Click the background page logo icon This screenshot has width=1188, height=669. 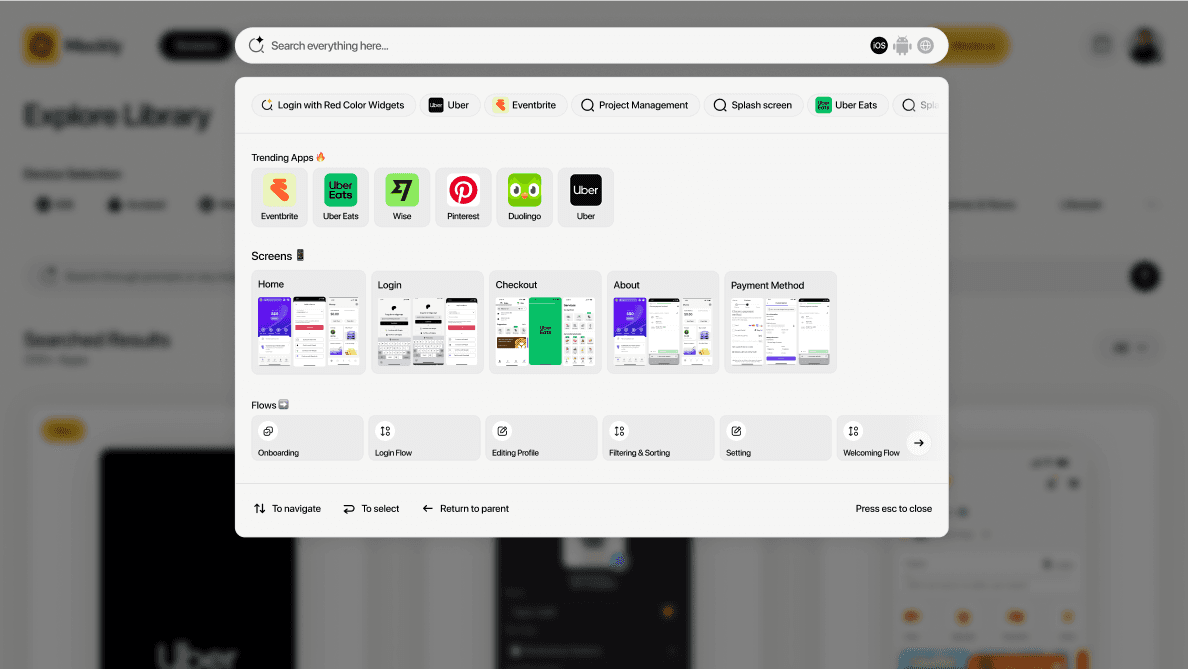pos(41,45)
